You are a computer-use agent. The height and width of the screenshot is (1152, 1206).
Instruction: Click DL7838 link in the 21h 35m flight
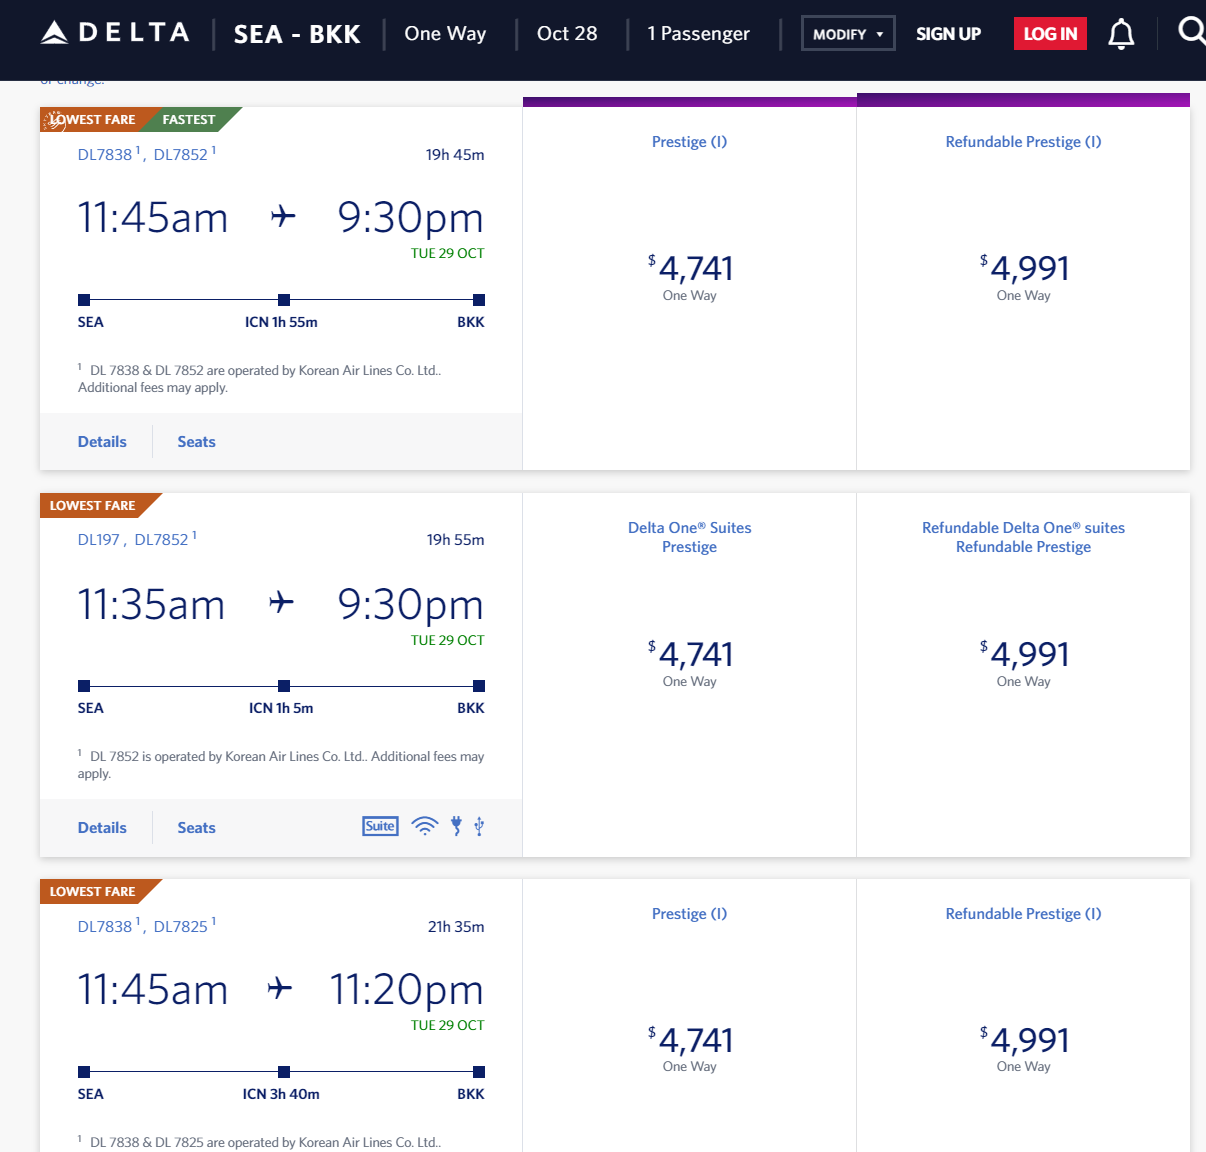pyautogui.click(x=105, y=926)
